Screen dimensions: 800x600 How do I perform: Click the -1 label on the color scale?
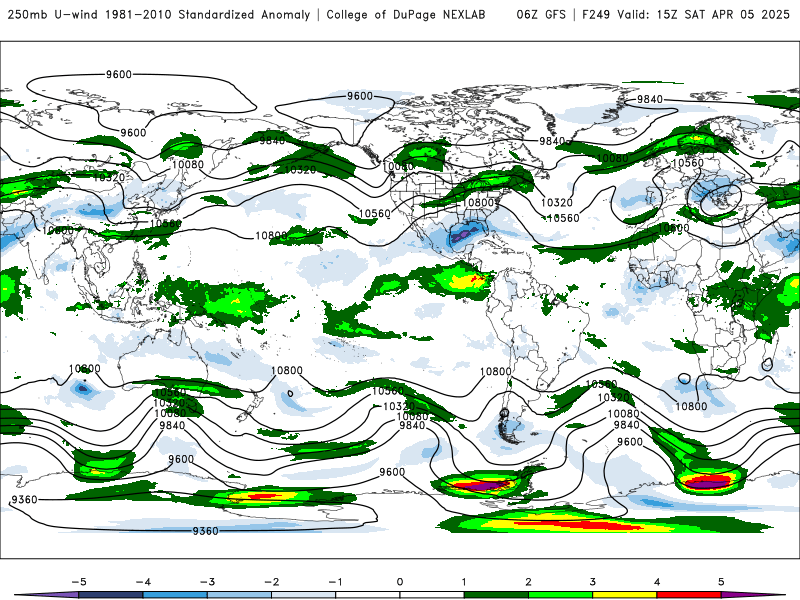(x=335, y=582)
